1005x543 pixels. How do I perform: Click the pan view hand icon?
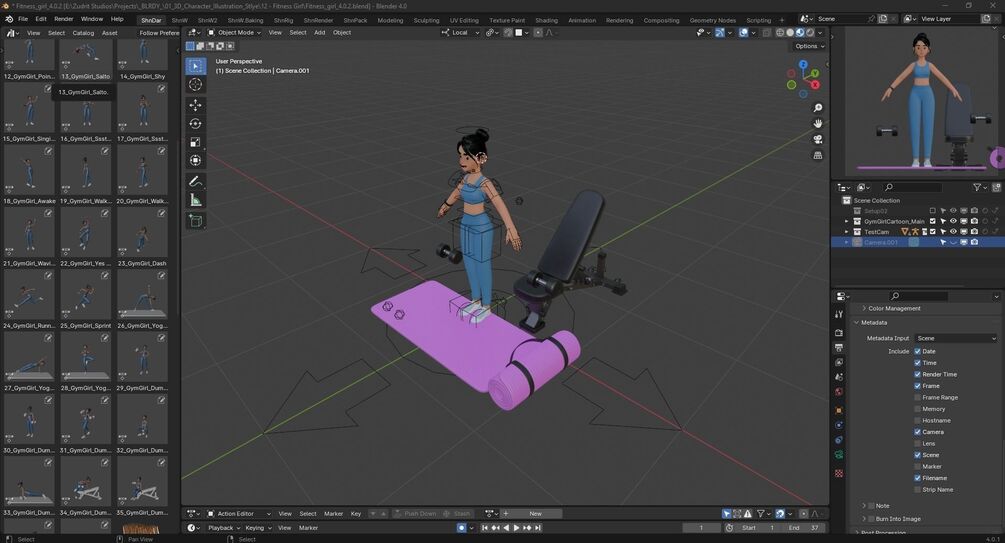817,123
